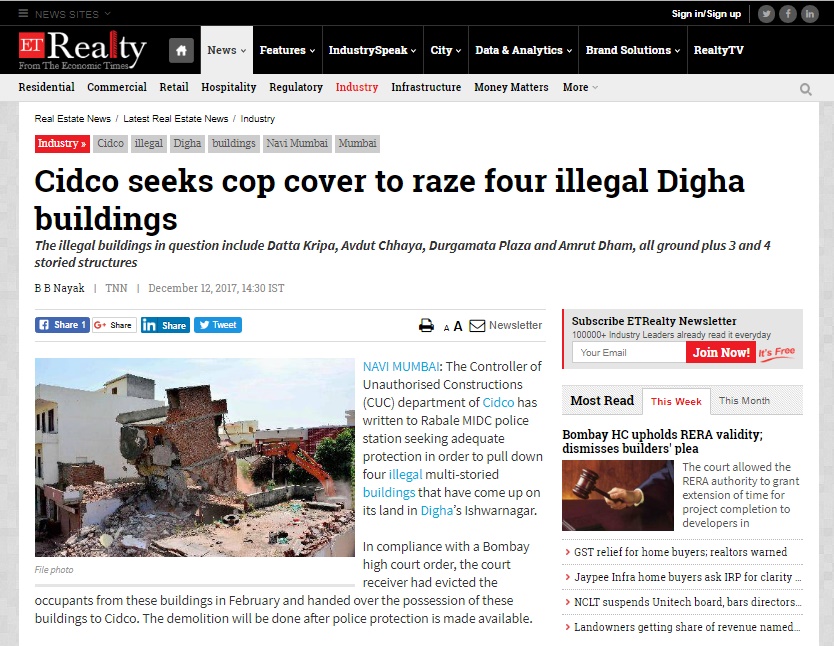Click the red Industry tag
This screenshot has width=834, height=646.
pyautogui.click(x=62, y=144)
